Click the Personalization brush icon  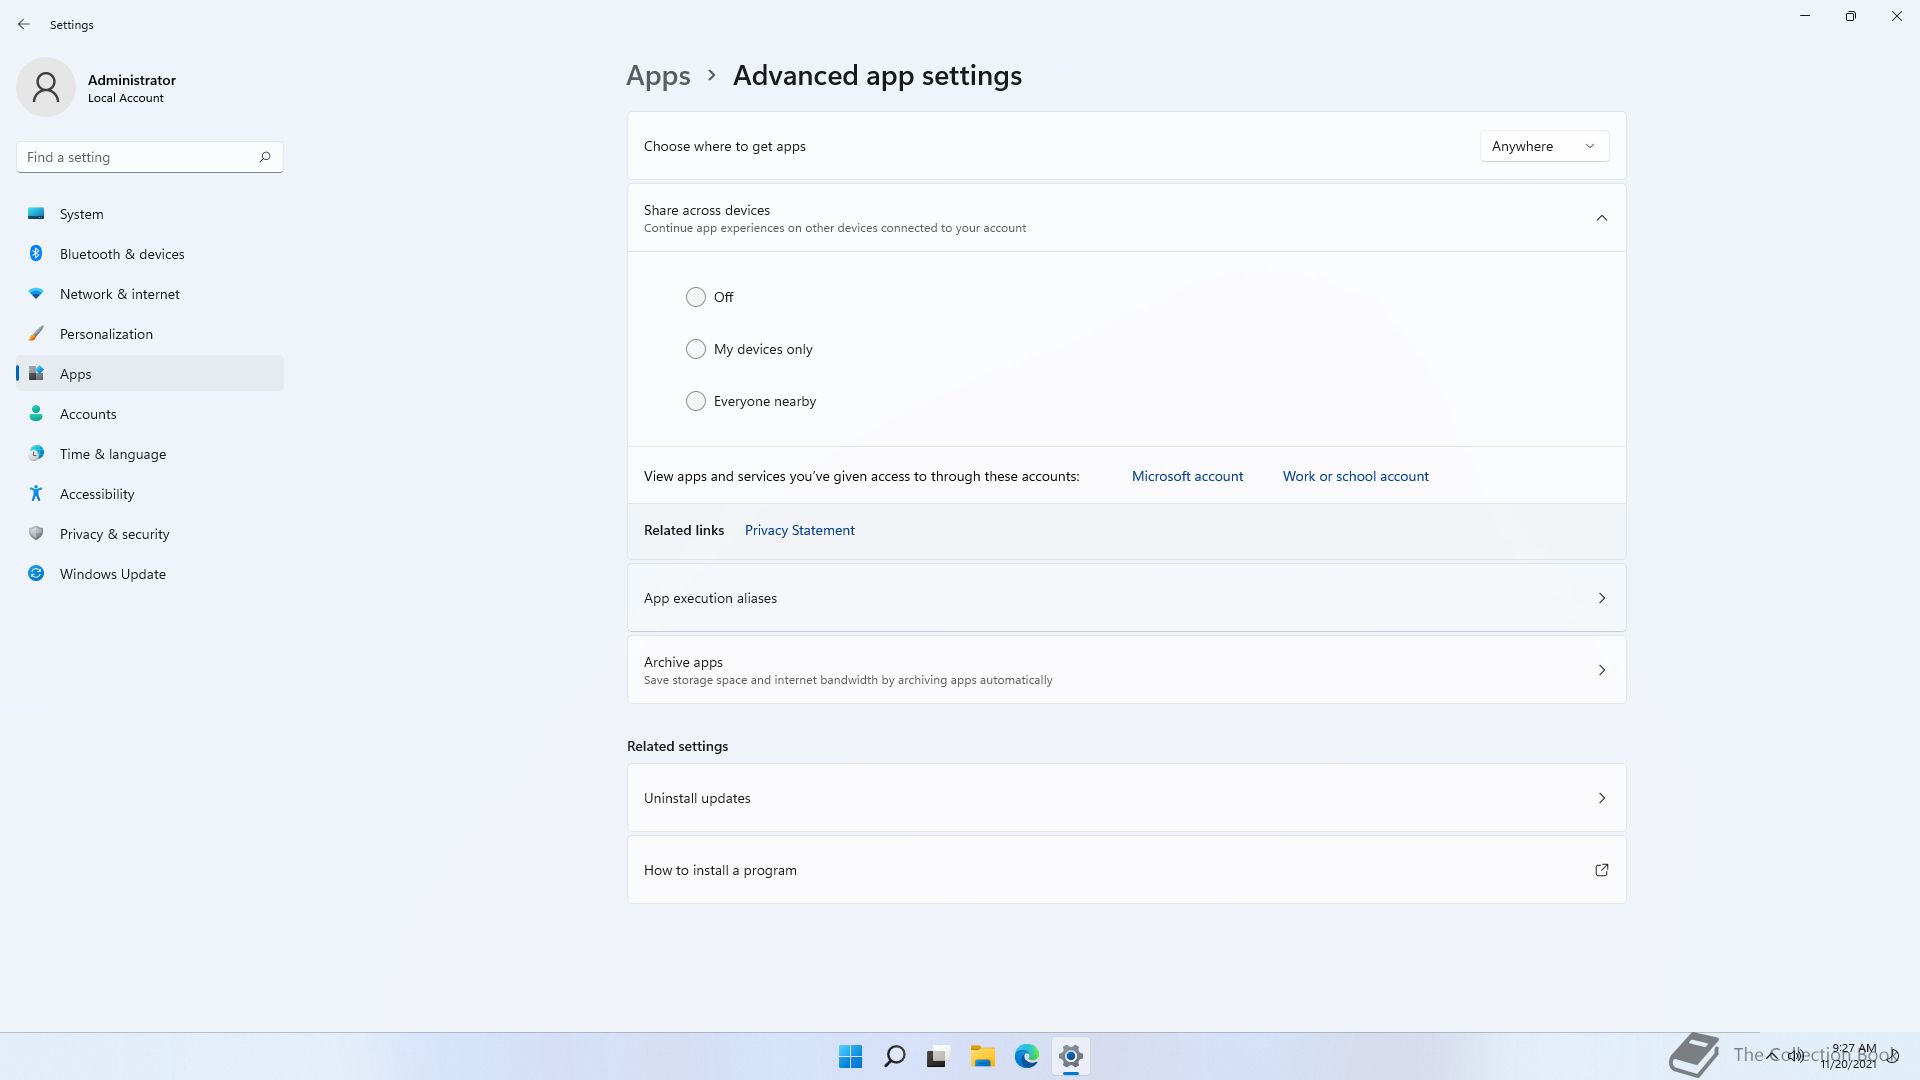click(x=36, y=333)
